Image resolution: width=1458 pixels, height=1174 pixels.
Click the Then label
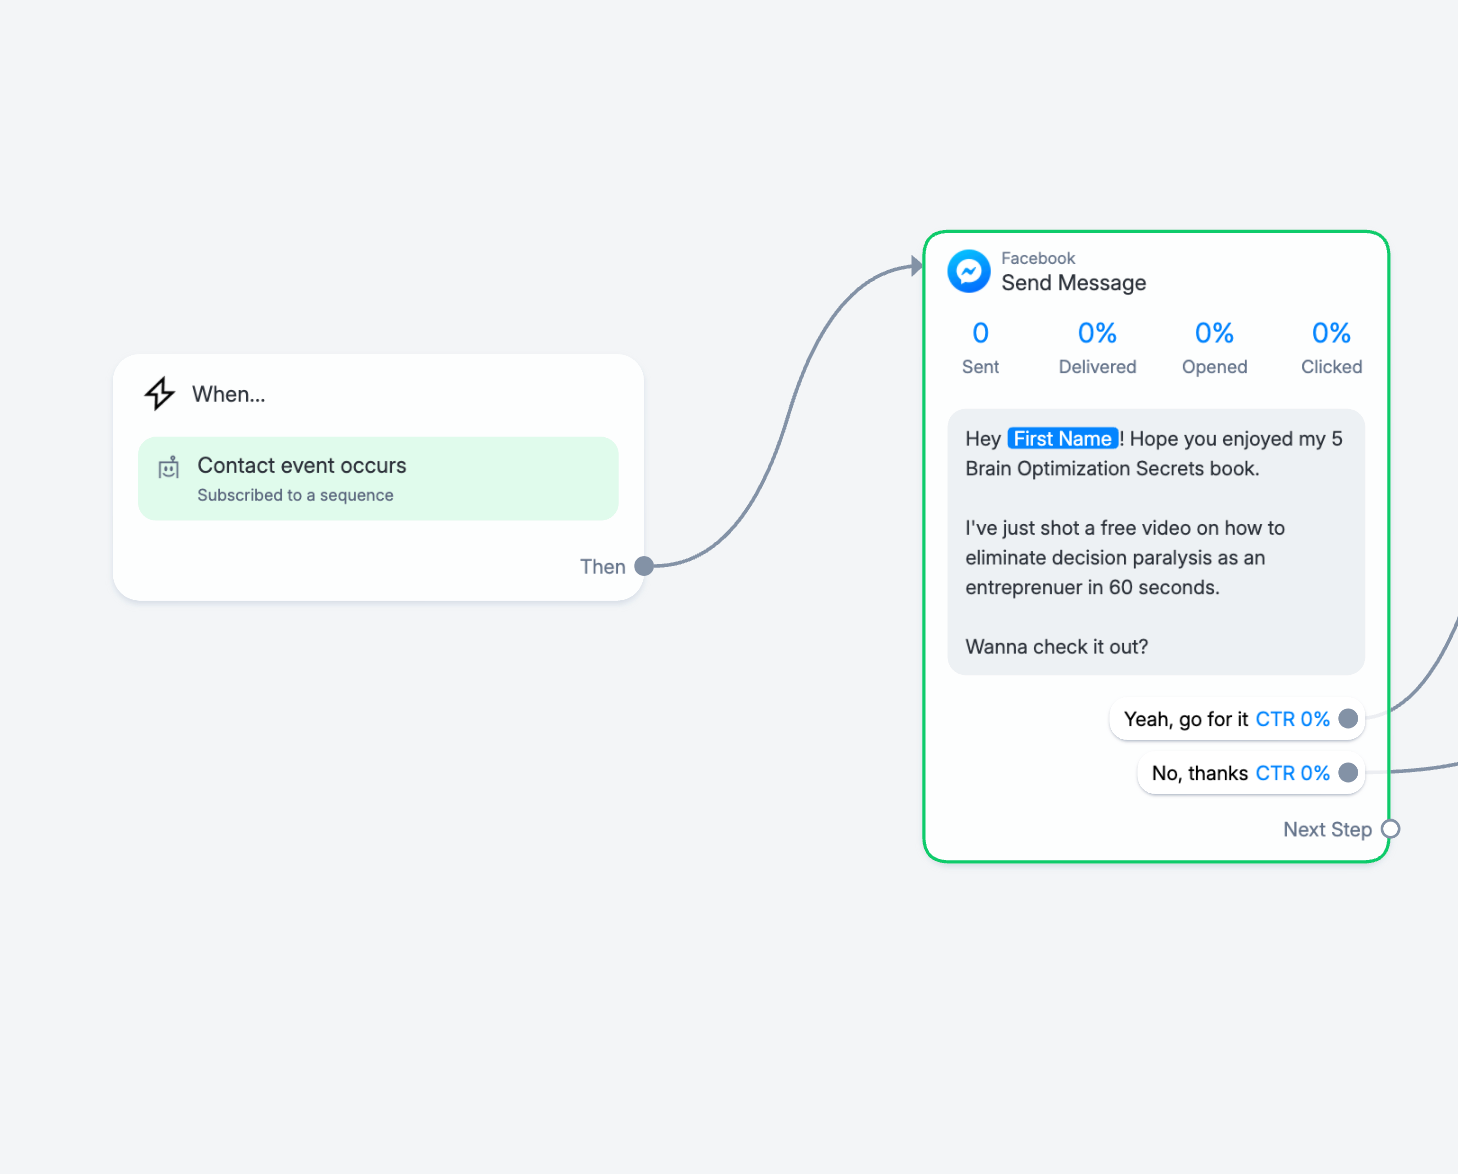tap(603, 567)
